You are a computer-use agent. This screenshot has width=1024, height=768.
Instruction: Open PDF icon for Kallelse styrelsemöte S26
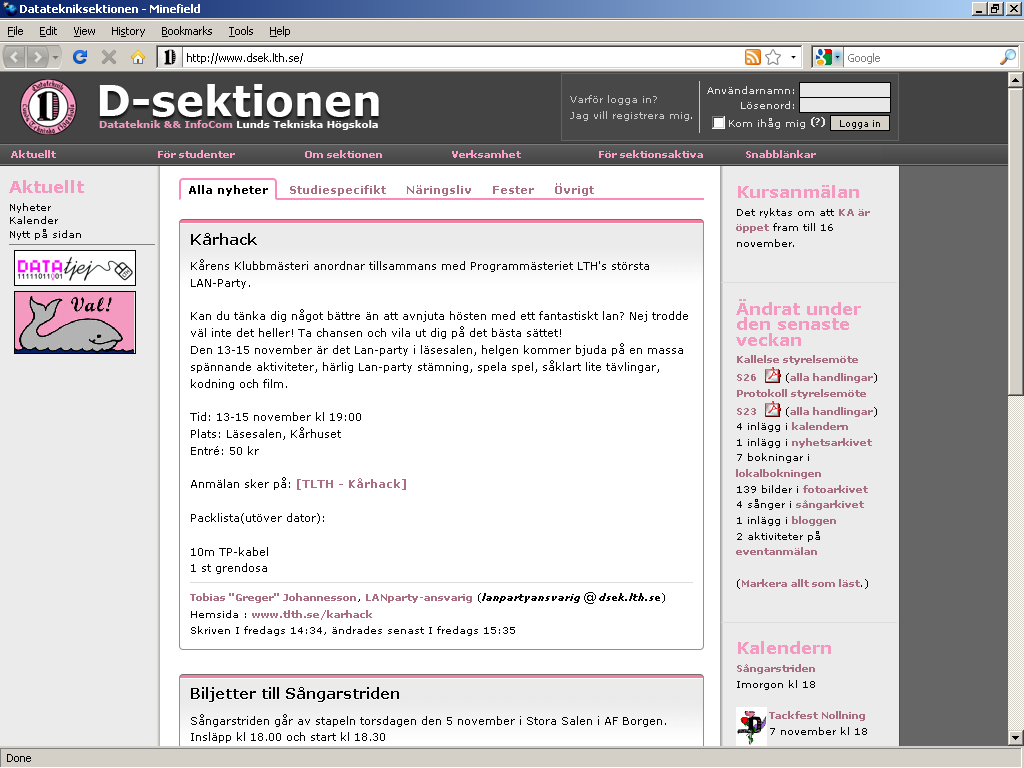pos(772,377)
